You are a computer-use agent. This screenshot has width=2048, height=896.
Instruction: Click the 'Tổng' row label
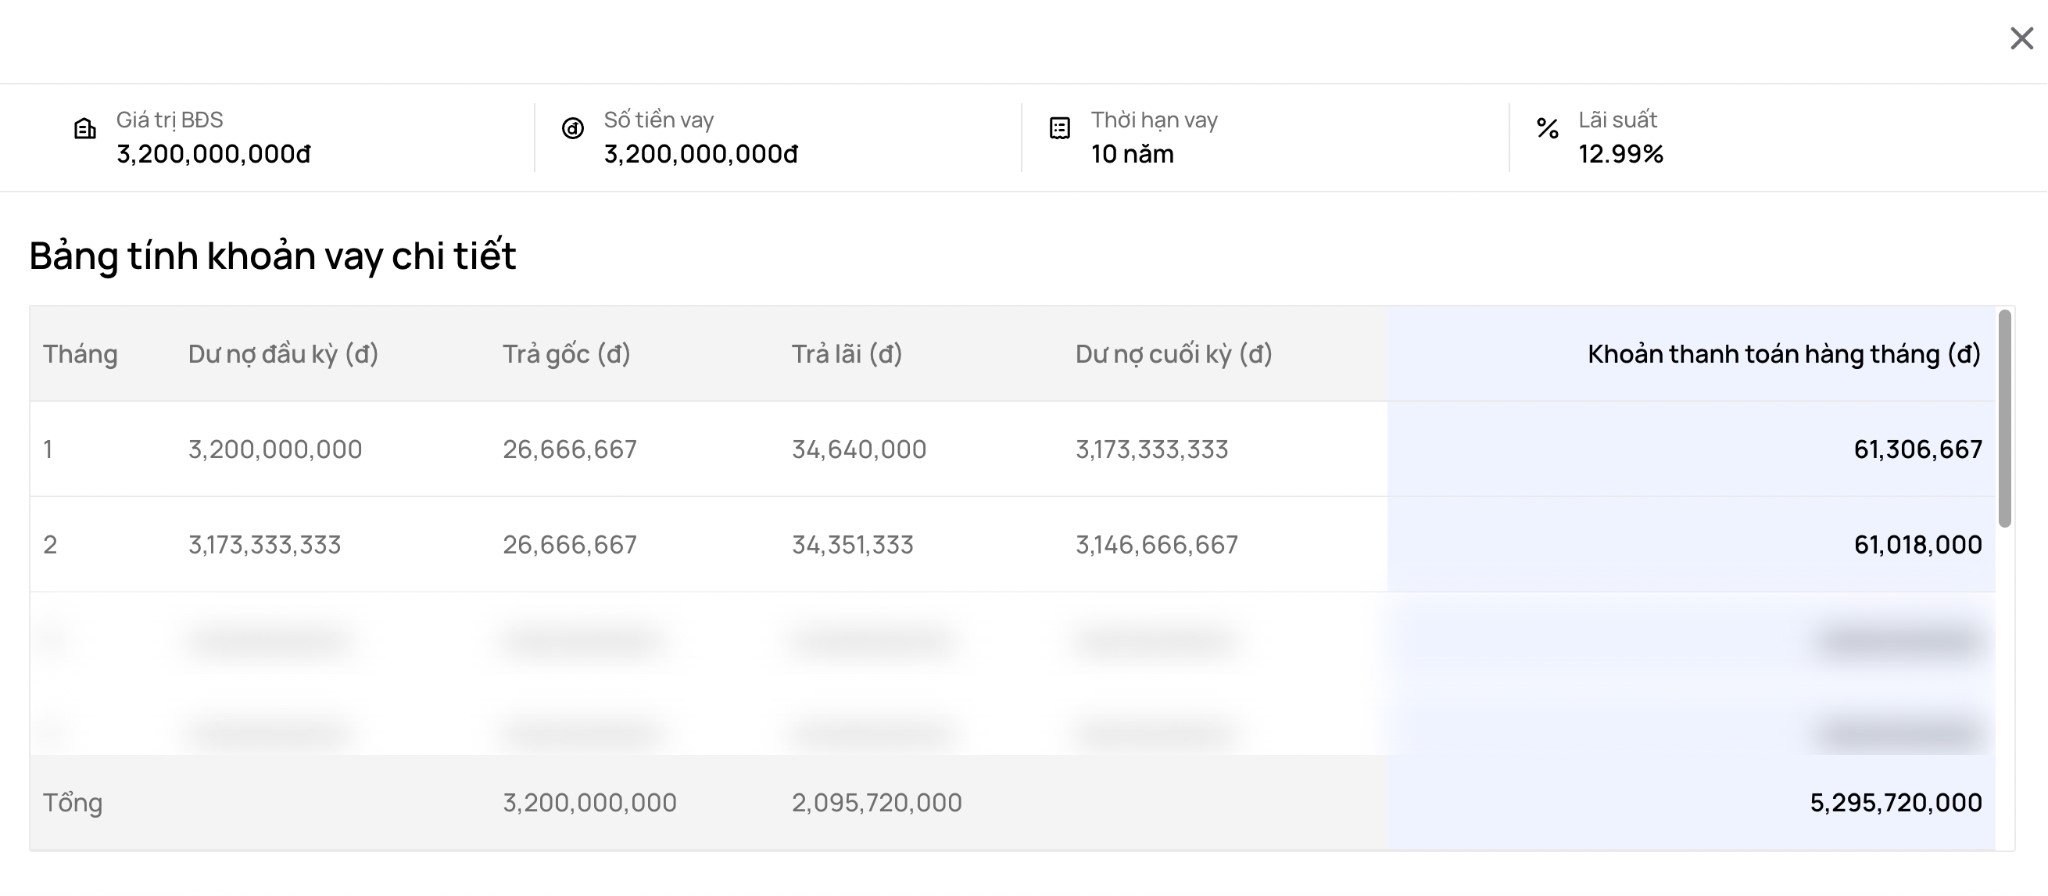73,802
